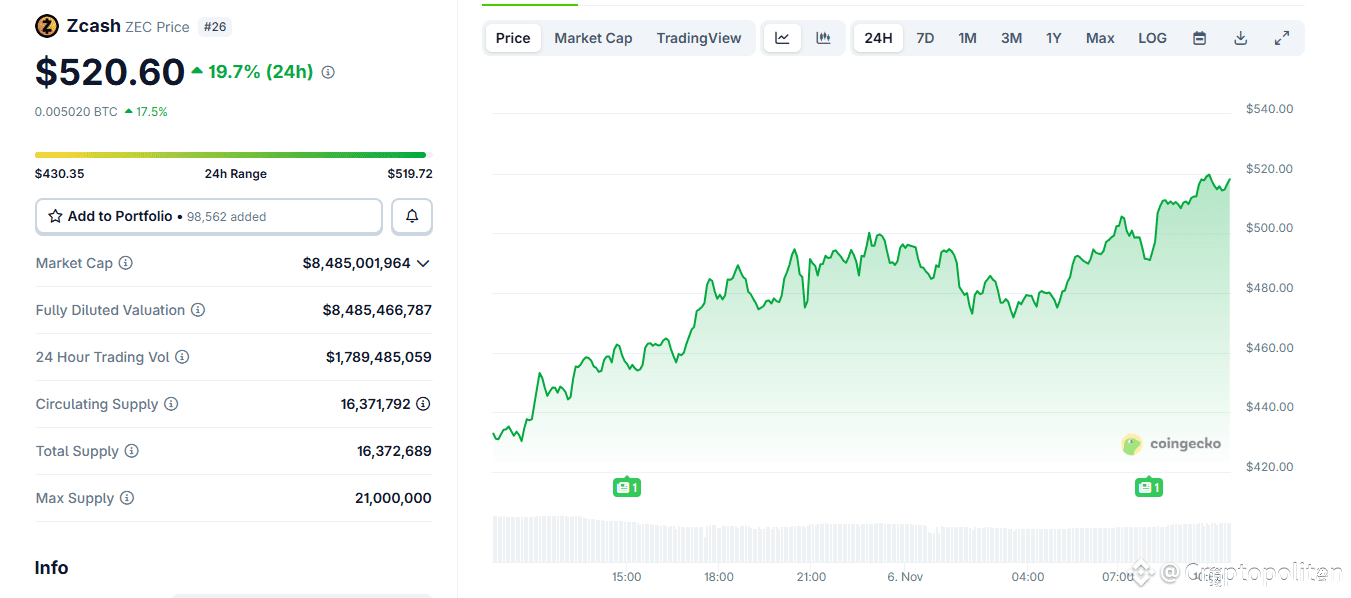This screenshot has width=1351, height=598.
Task: Enable LOG scale on the chart
Action: [x=1152, y=37]
